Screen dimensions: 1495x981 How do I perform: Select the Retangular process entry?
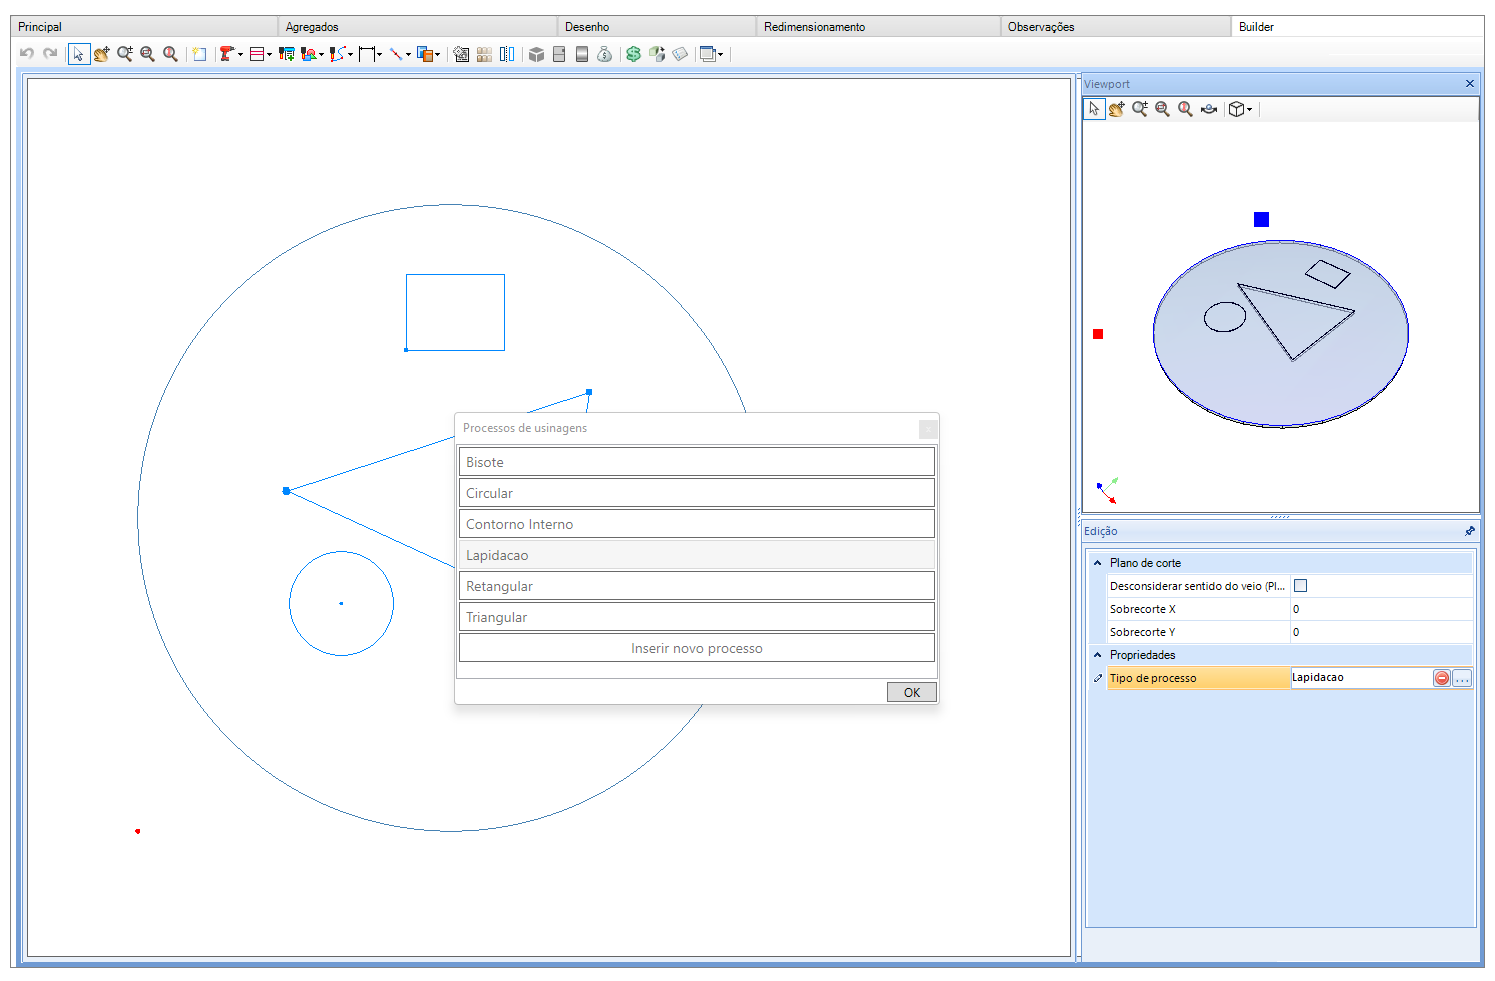point(697,586)
